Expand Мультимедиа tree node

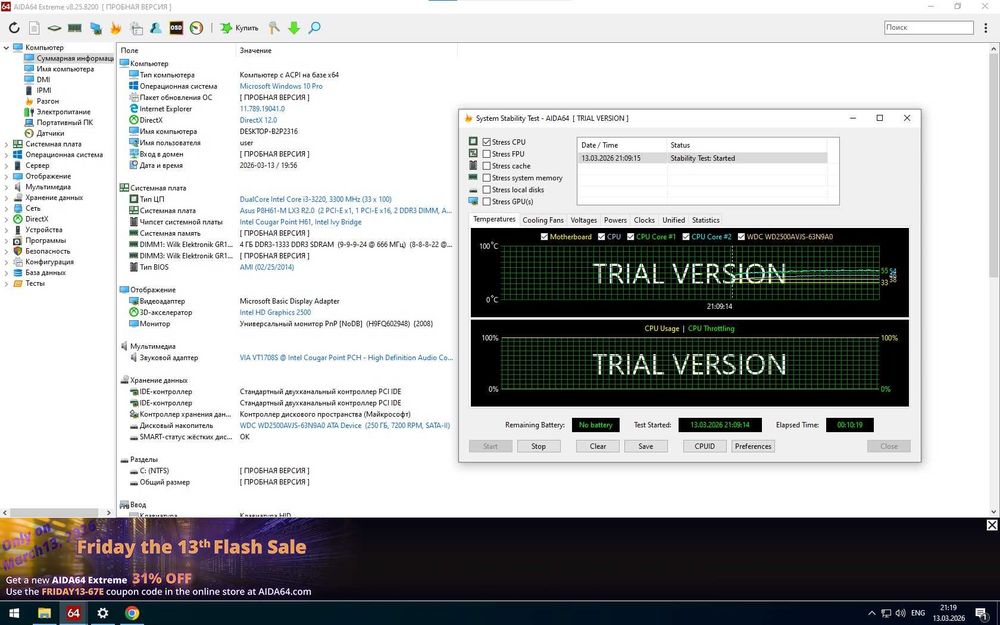[x=6, y=187]
